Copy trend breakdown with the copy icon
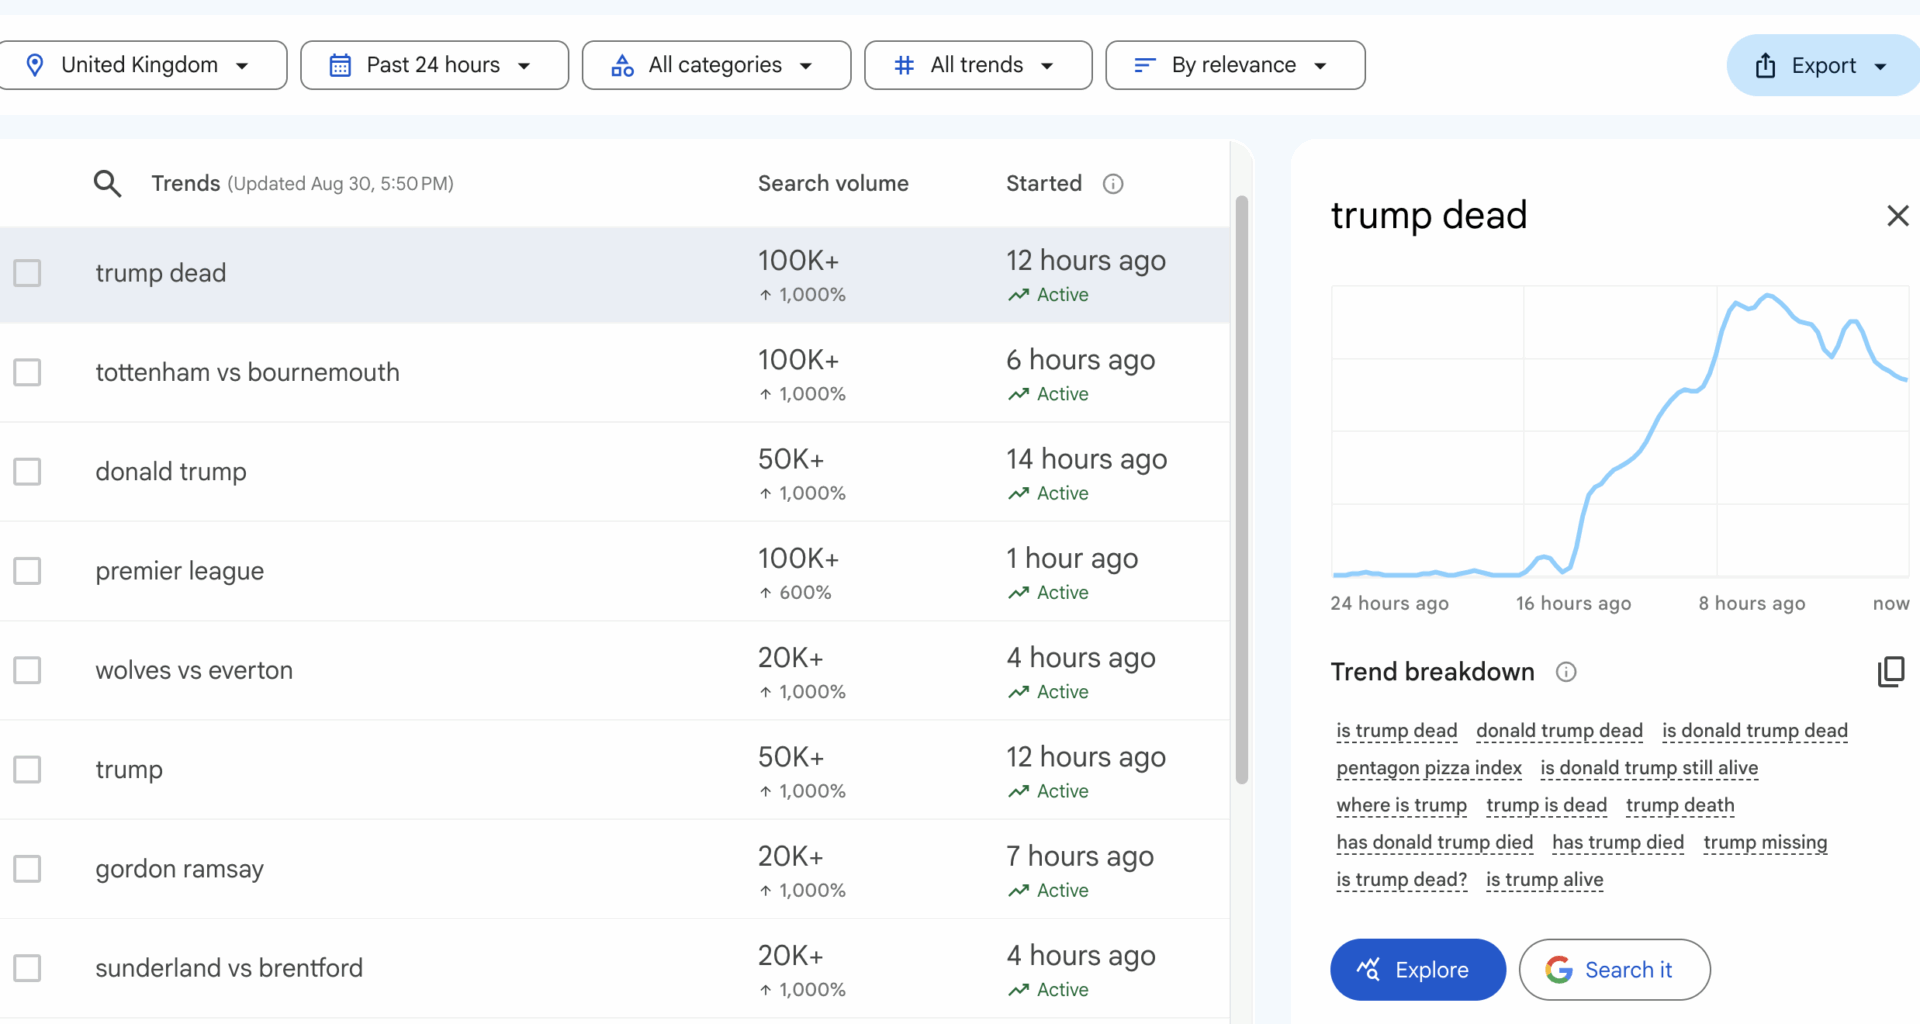Image resolution: width=1920 pixels, height=1024 pixels. [1891, 671]
